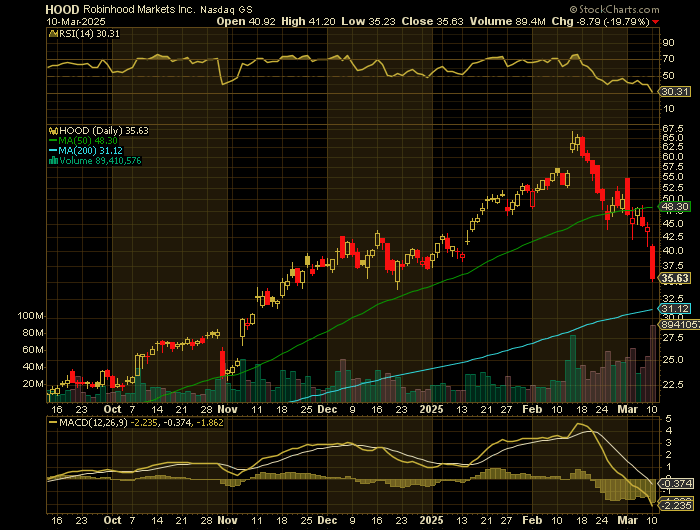Click the 'Volume 89,410,576' legend text

(x=100, y=161)
